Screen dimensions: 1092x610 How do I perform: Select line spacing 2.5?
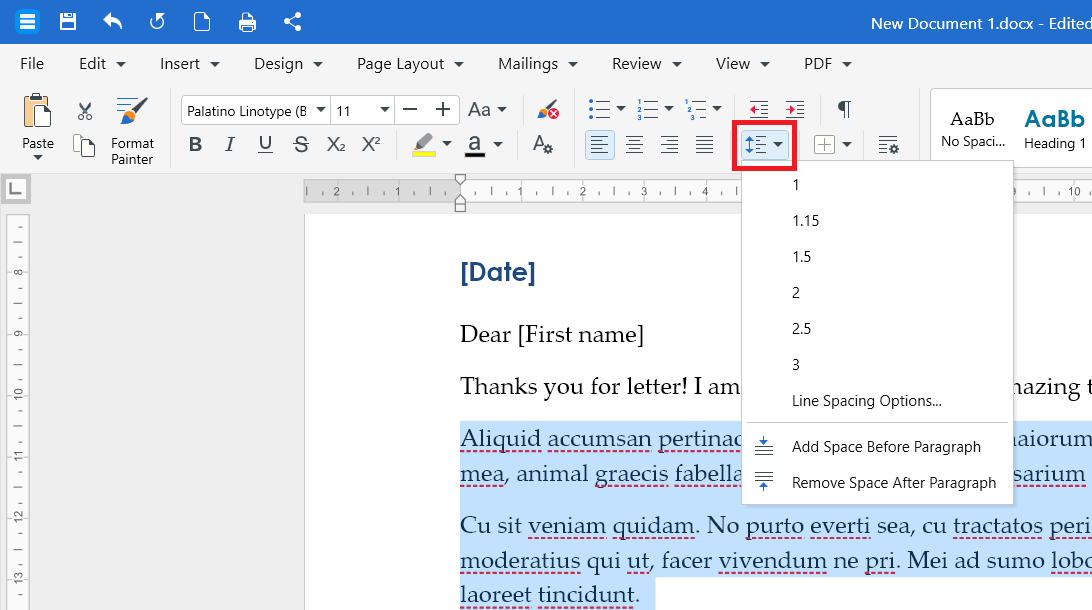(x=878, y=329)
